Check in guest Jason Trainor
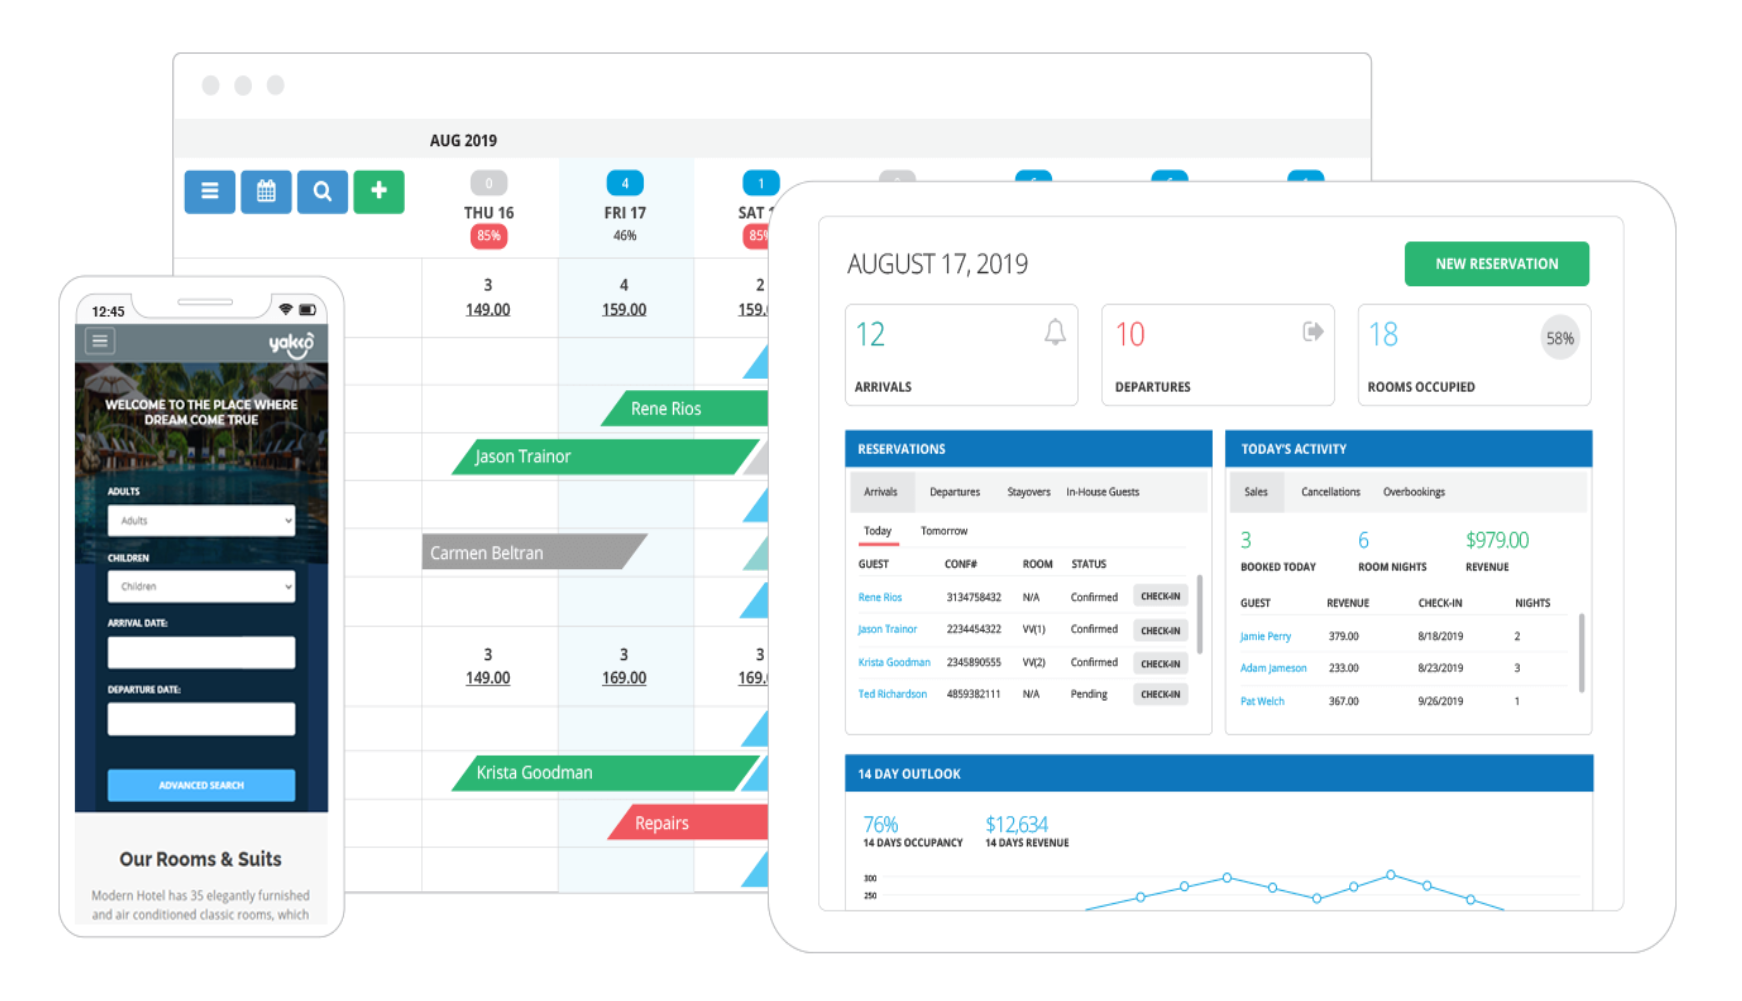1742x1001 pixels. point(1160,630)
